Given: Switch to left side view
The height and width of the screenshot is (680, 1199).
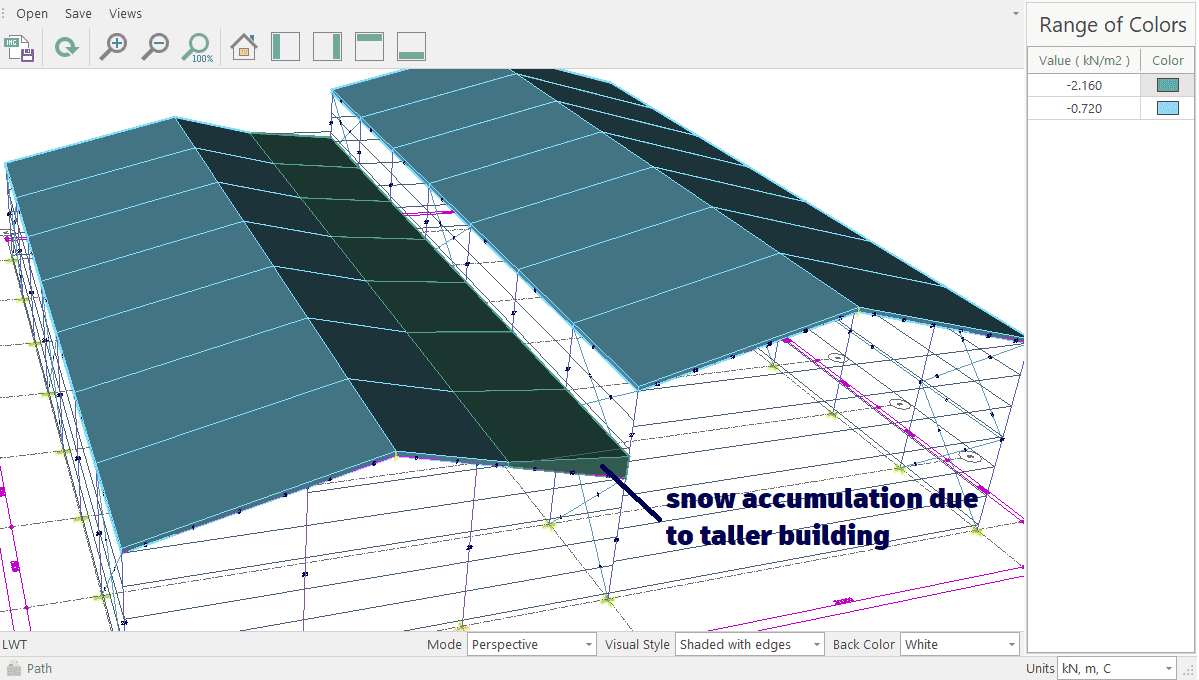Looking at the screenshot, I should pos(285,47).
